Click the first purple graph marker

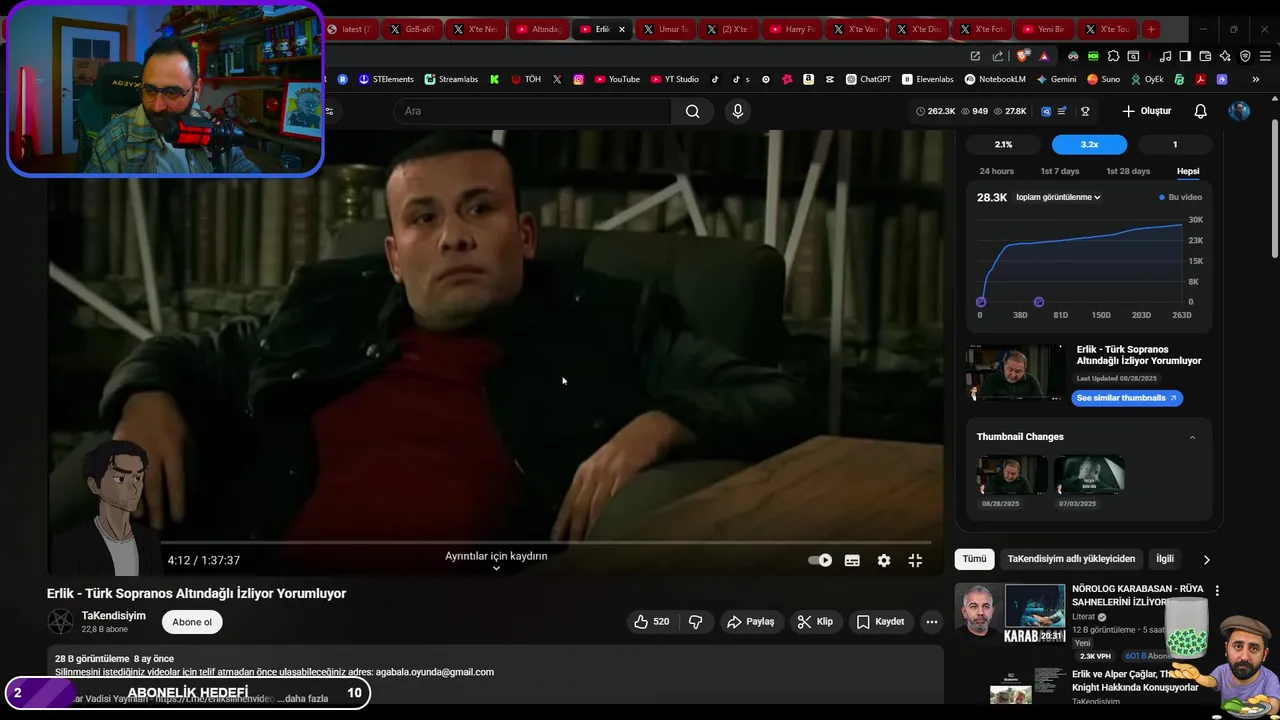click(981, 302)
